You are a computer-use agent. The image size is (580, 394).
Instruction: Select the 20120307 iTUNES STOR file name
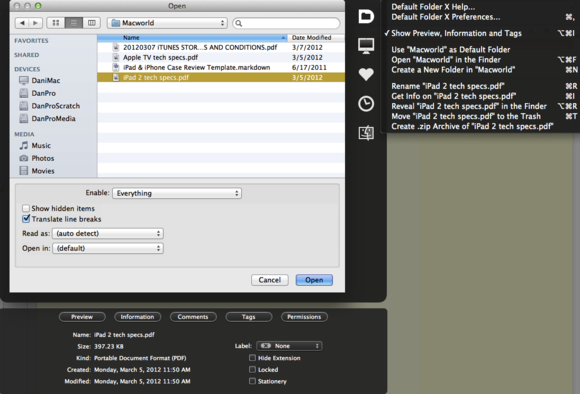[200, 47]
